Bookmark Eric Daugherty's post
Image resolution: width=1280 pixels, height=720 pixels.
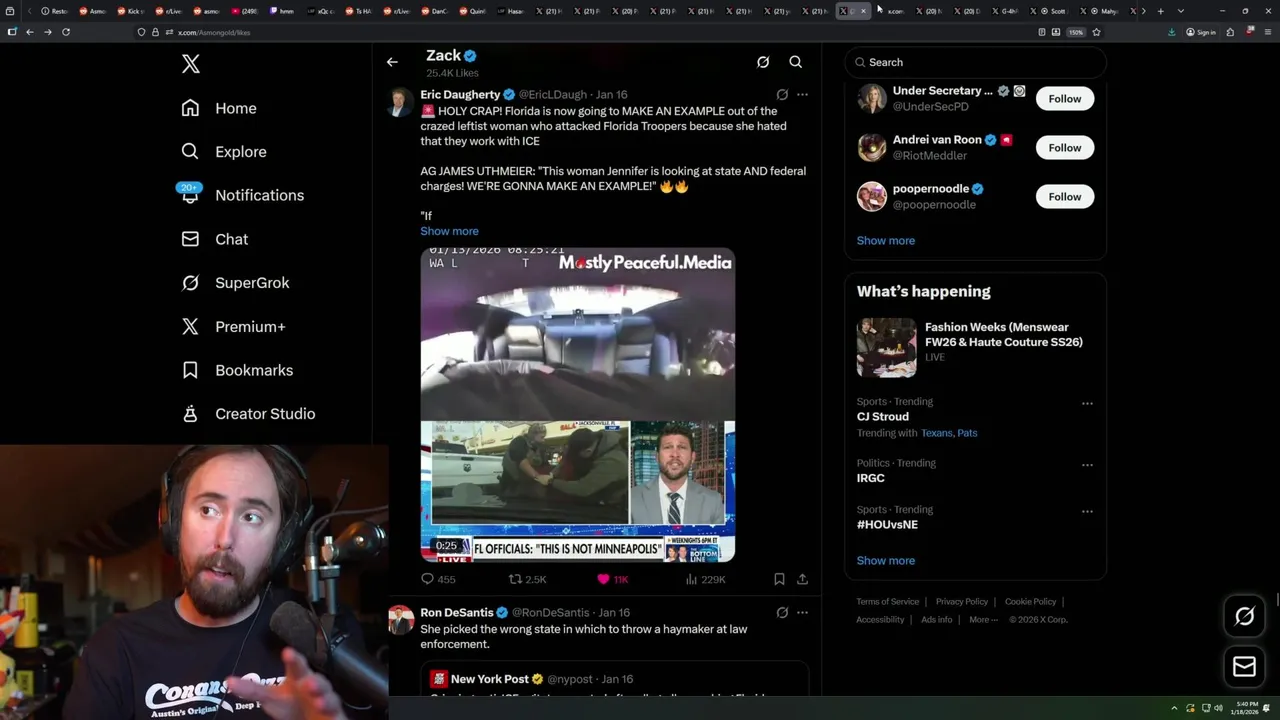point(779,579)
